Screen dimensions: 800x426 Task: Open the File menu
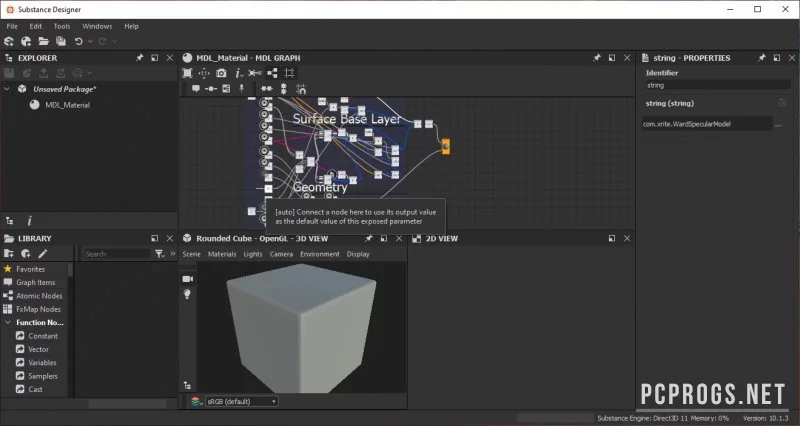(x=12, y=26)
